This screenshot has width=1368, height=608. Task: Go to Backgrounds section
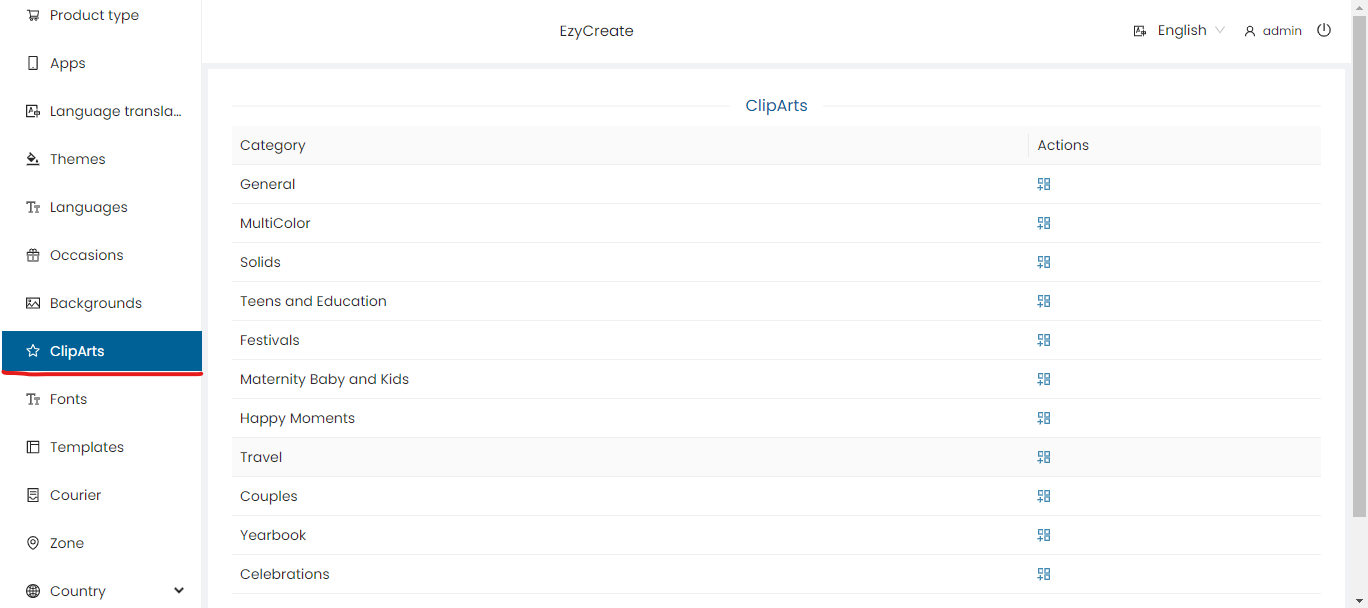[101, 303]
